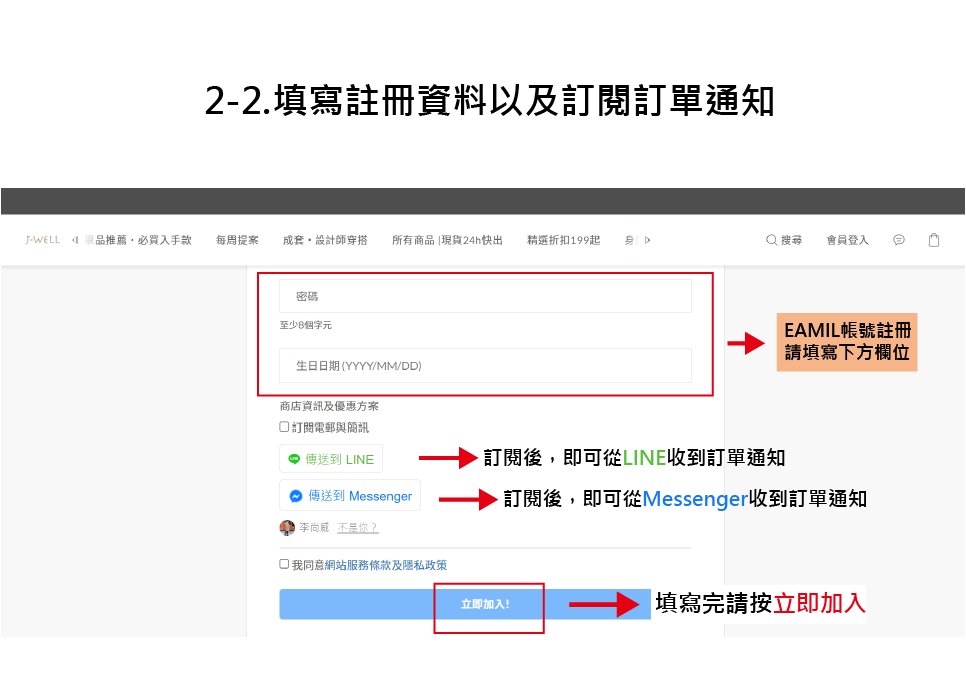Screen dimensions: 966x683
Task: Check 我同意 terms agreement checkbox
Action: click(x=284, y=564)
